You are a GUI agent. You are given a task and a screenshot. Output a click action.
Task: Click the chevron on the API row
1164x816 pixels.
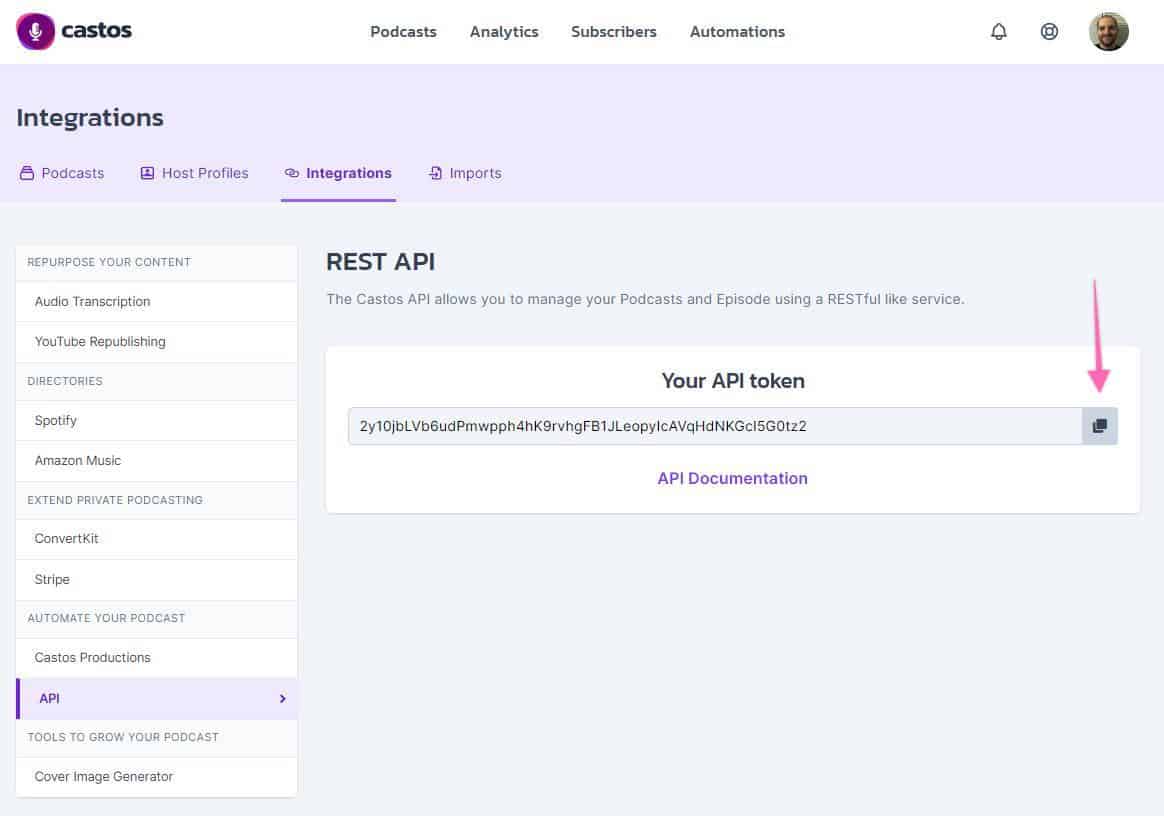click(x=282, y=699)
